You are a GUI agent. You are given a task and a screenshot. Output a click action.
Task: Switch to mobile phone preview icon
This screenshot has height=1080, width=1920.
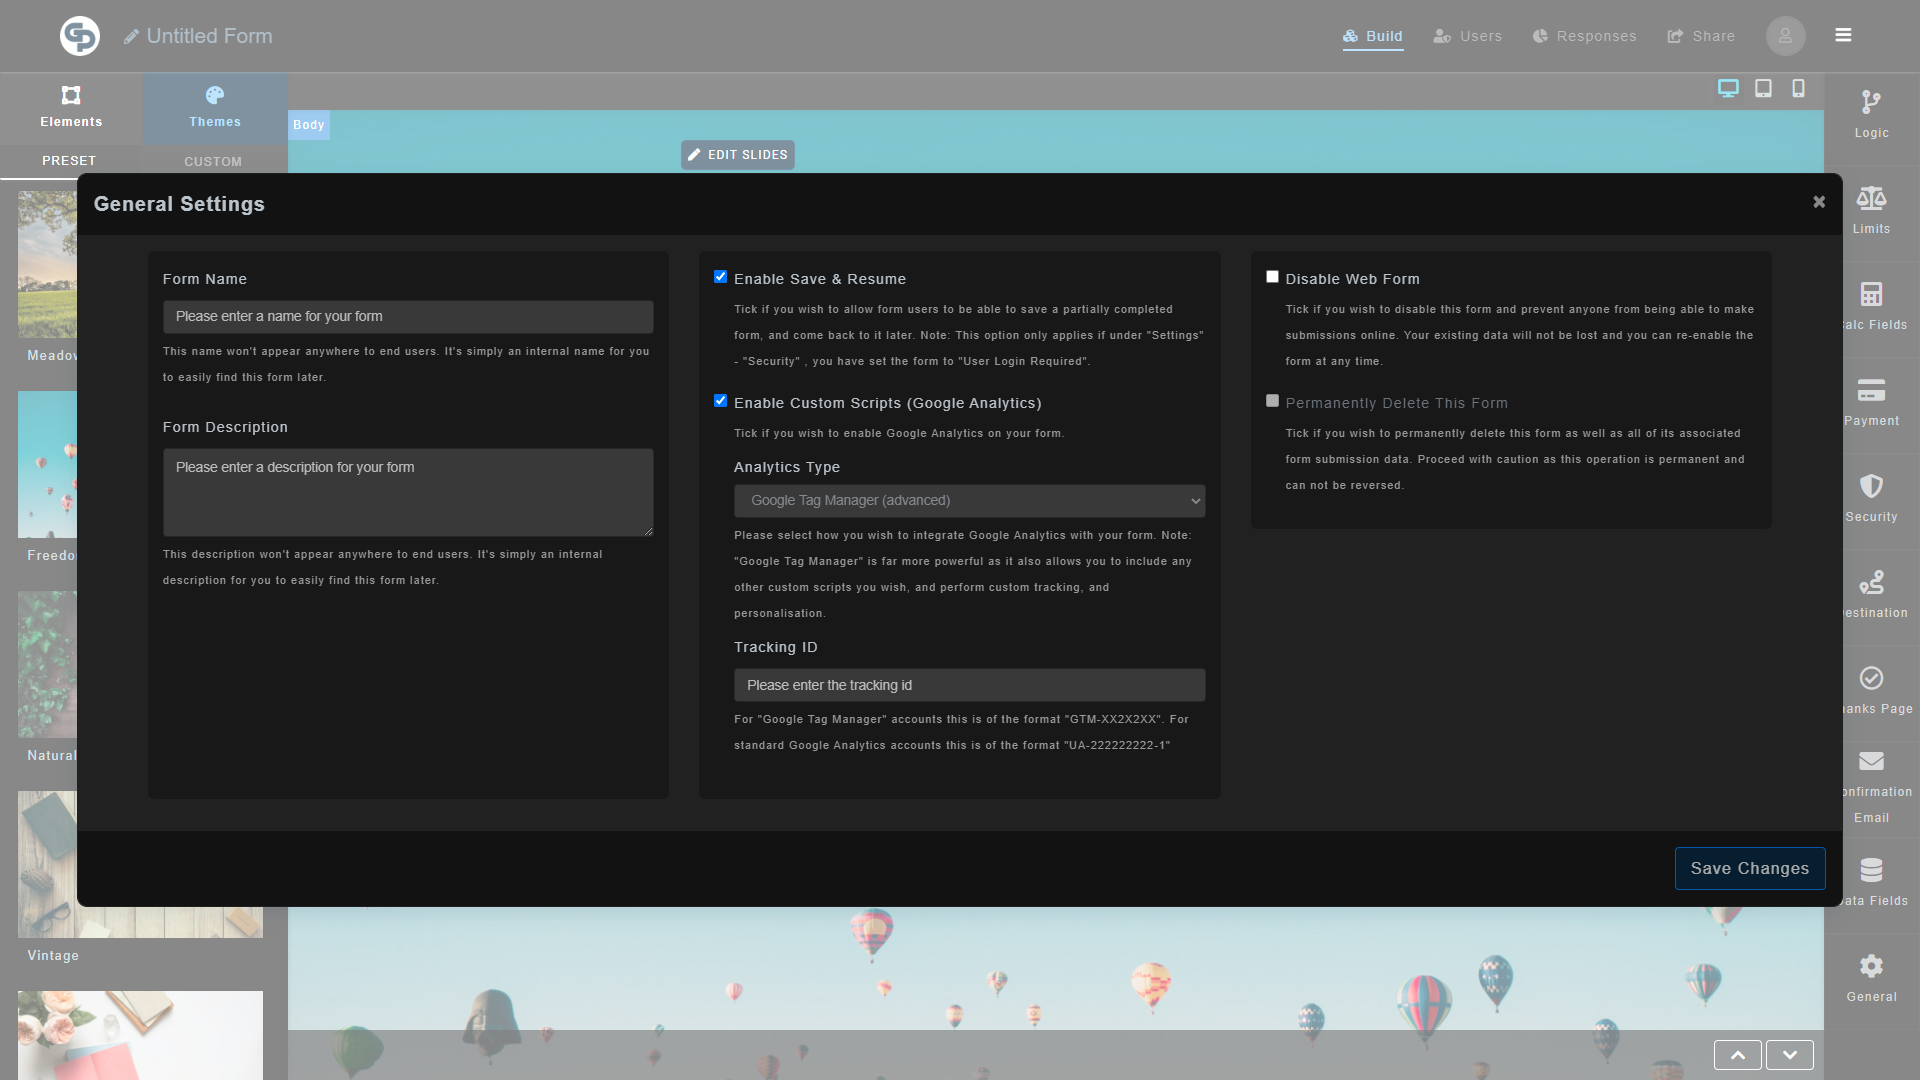point(1798,88)
